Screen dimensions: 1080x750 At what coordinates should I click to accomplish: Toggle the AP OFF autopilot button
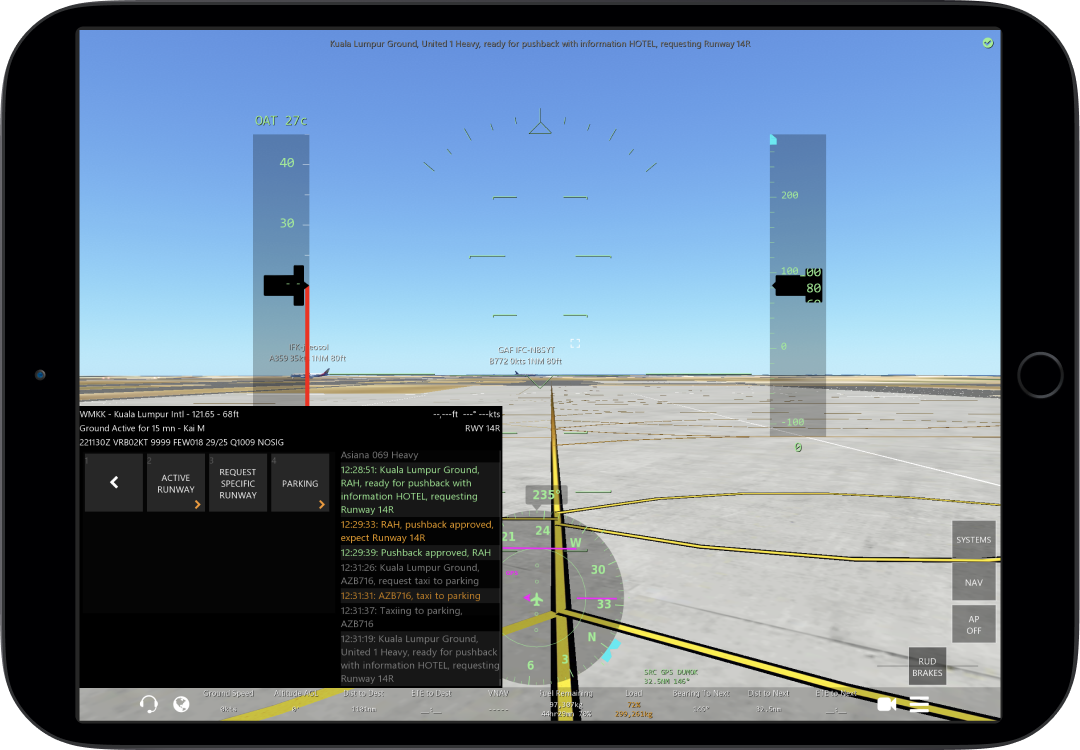(x=973, y=624)
